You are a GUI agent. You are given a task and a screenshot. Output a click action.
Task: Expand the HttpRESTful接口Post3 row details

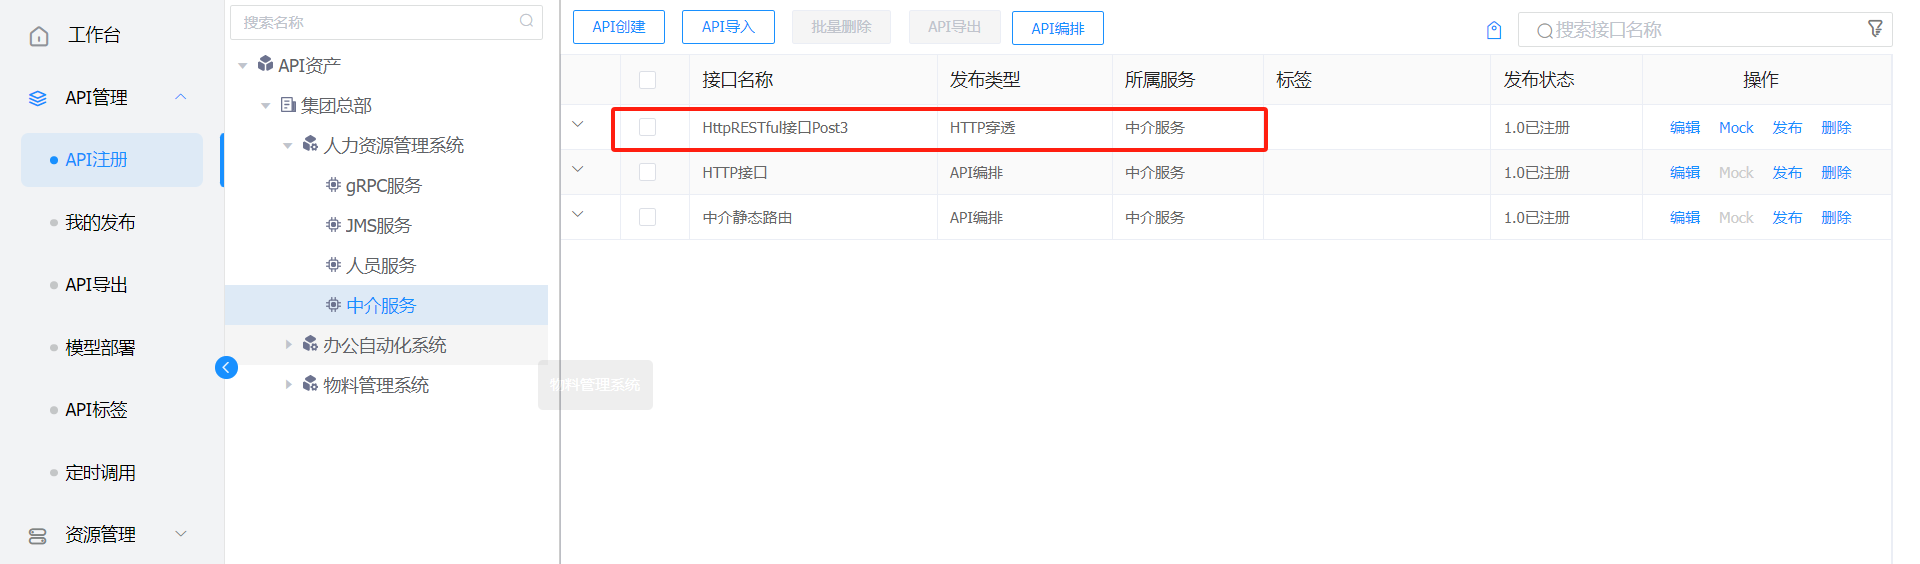[577, 124]
